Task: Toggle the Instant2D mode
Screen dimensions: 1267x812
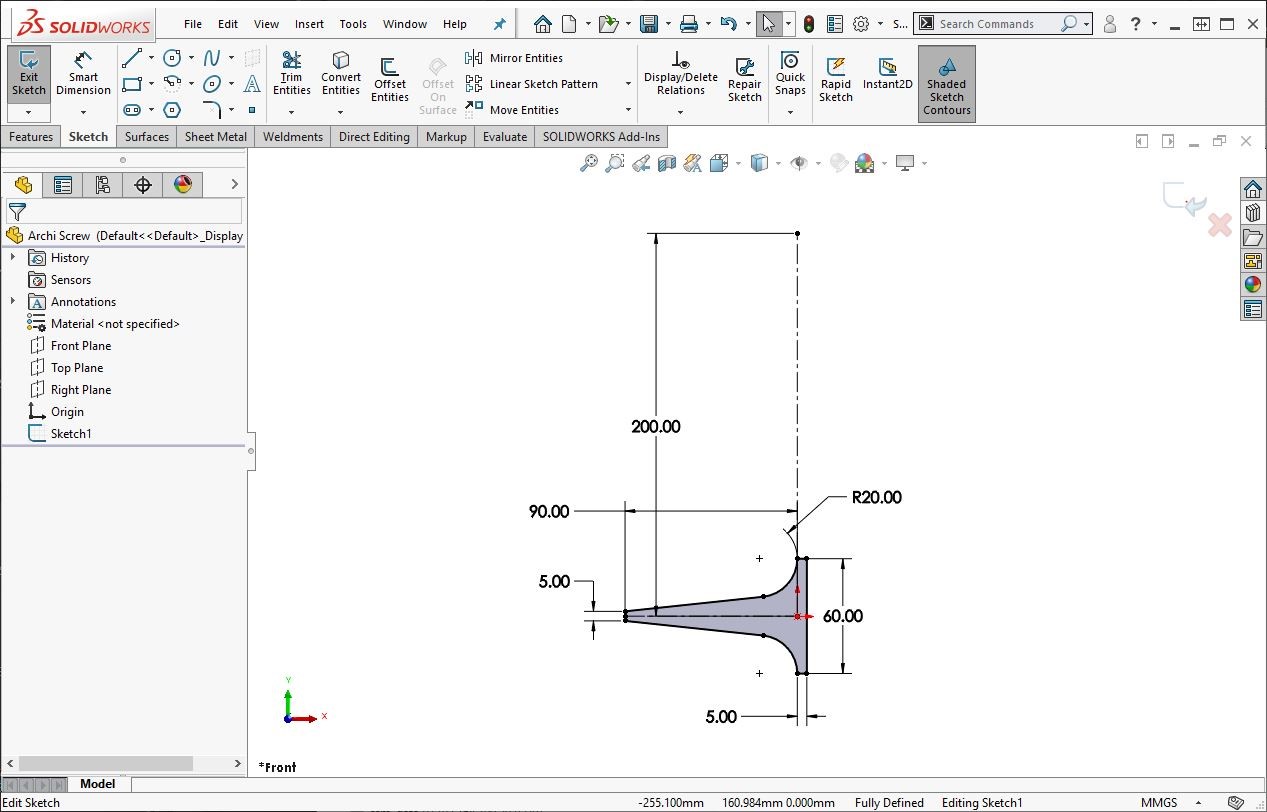Action: click(x=887, y=72)
